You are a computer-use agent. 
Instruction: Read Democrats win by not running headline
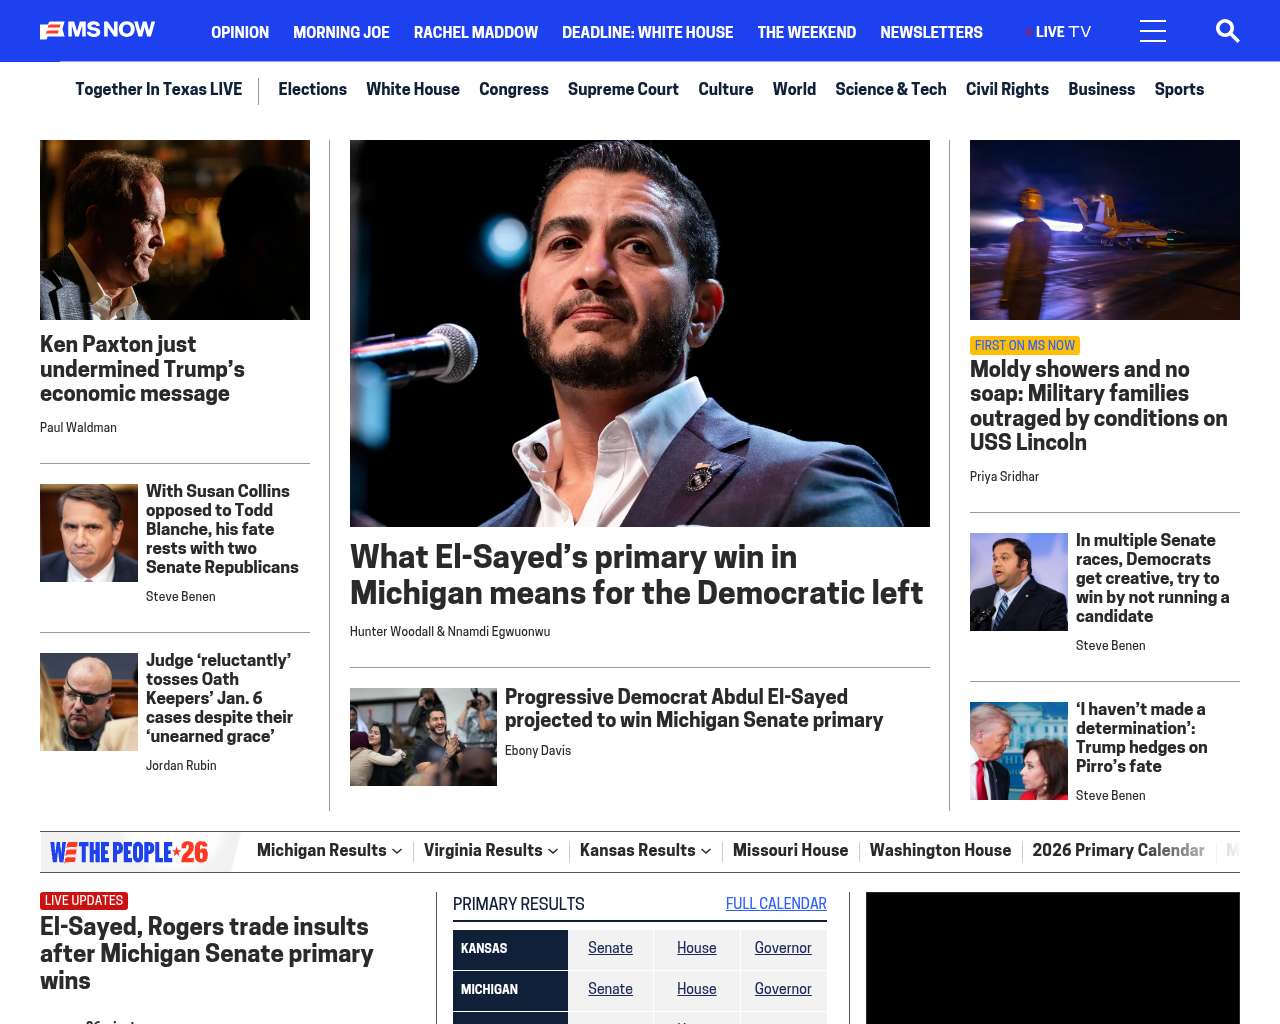click(1153, 578)
